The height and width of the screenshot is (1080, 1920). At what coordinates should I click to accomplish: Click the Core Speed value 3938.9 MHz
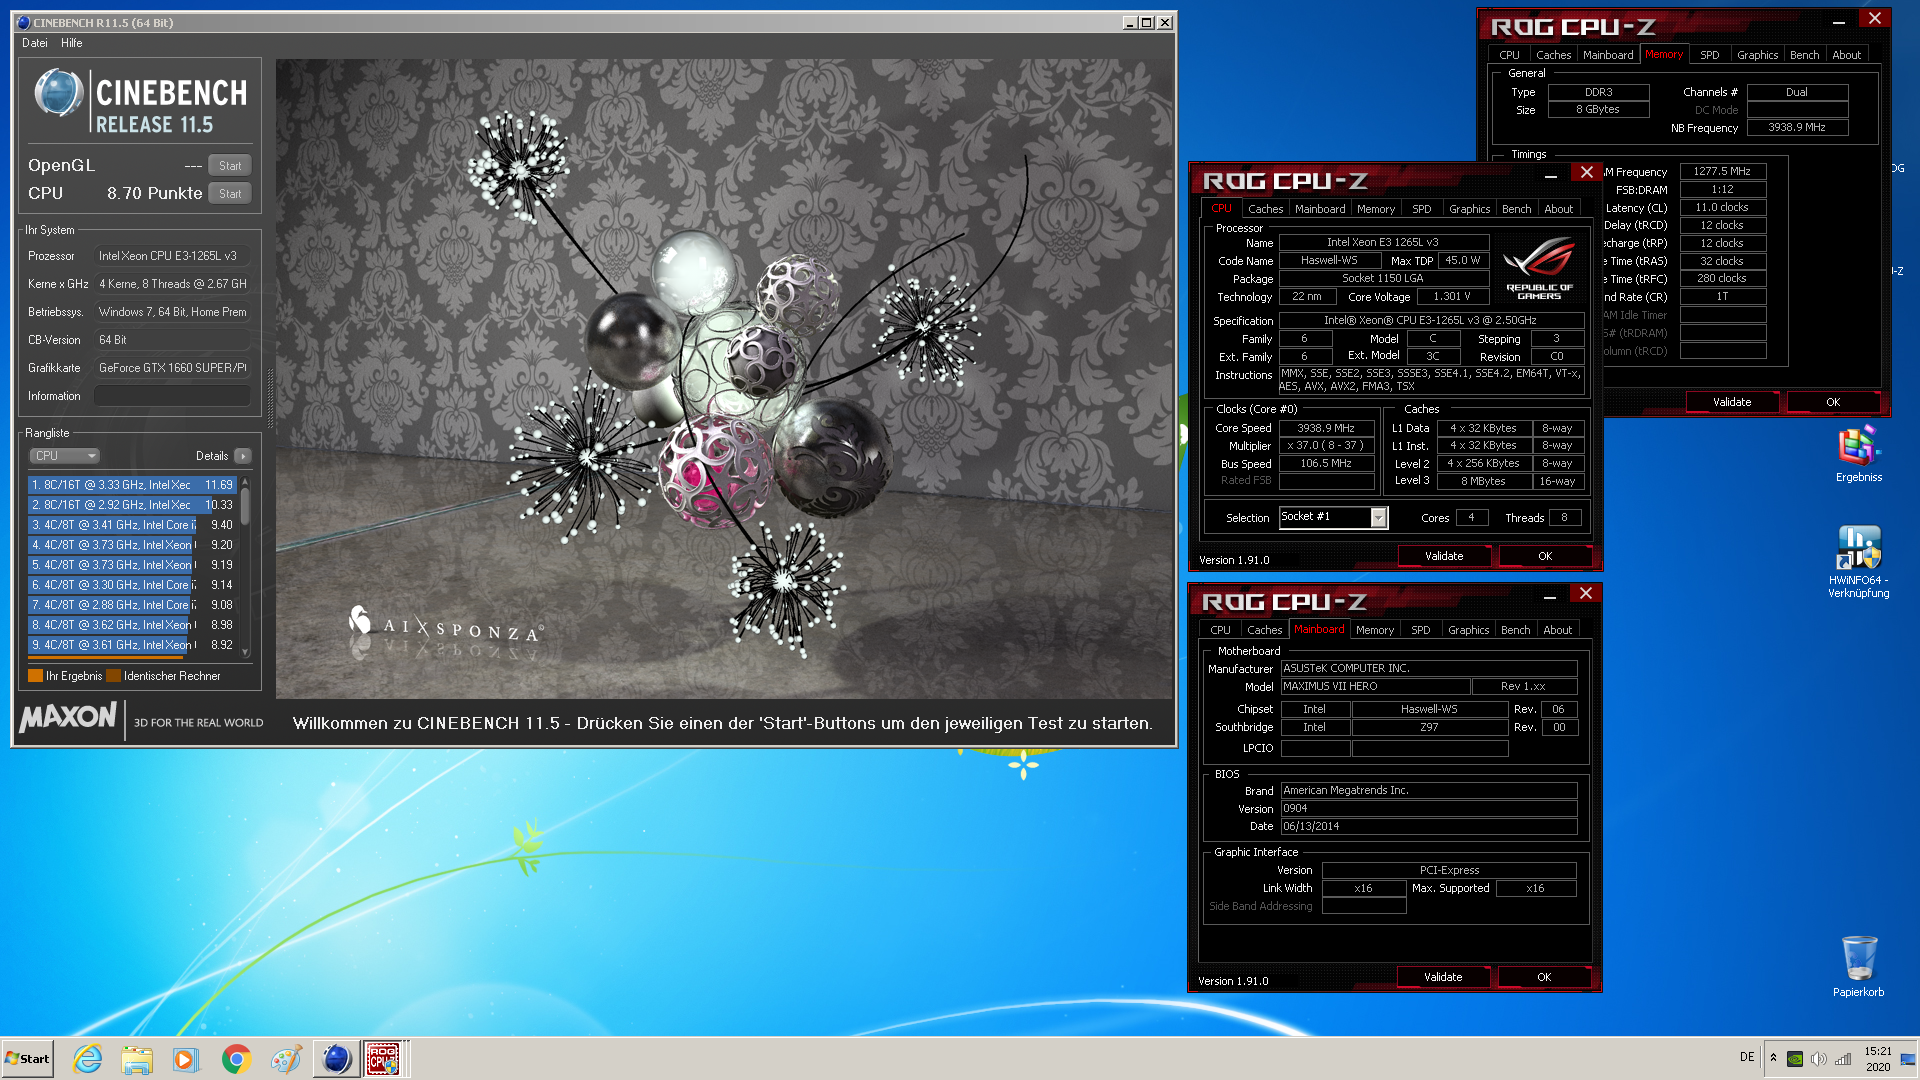click(x=1326, y=428)
